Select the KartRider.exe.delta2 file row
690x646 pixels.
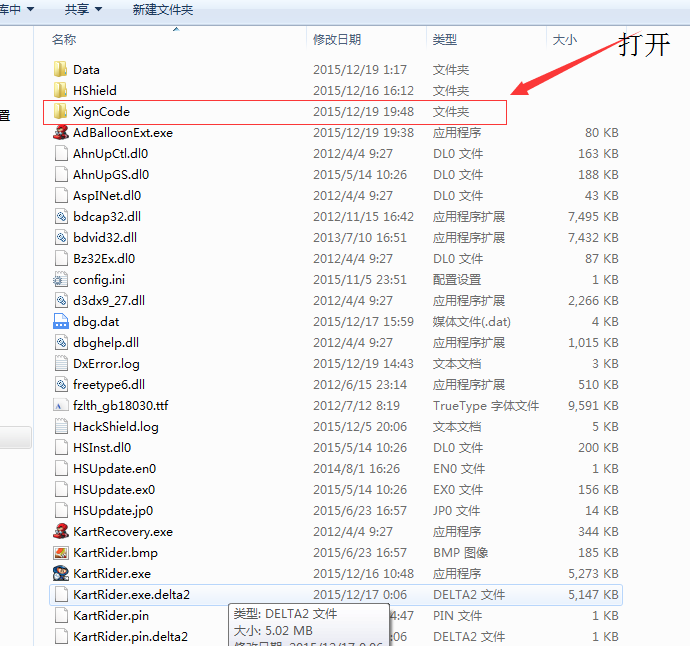point(336,595)
